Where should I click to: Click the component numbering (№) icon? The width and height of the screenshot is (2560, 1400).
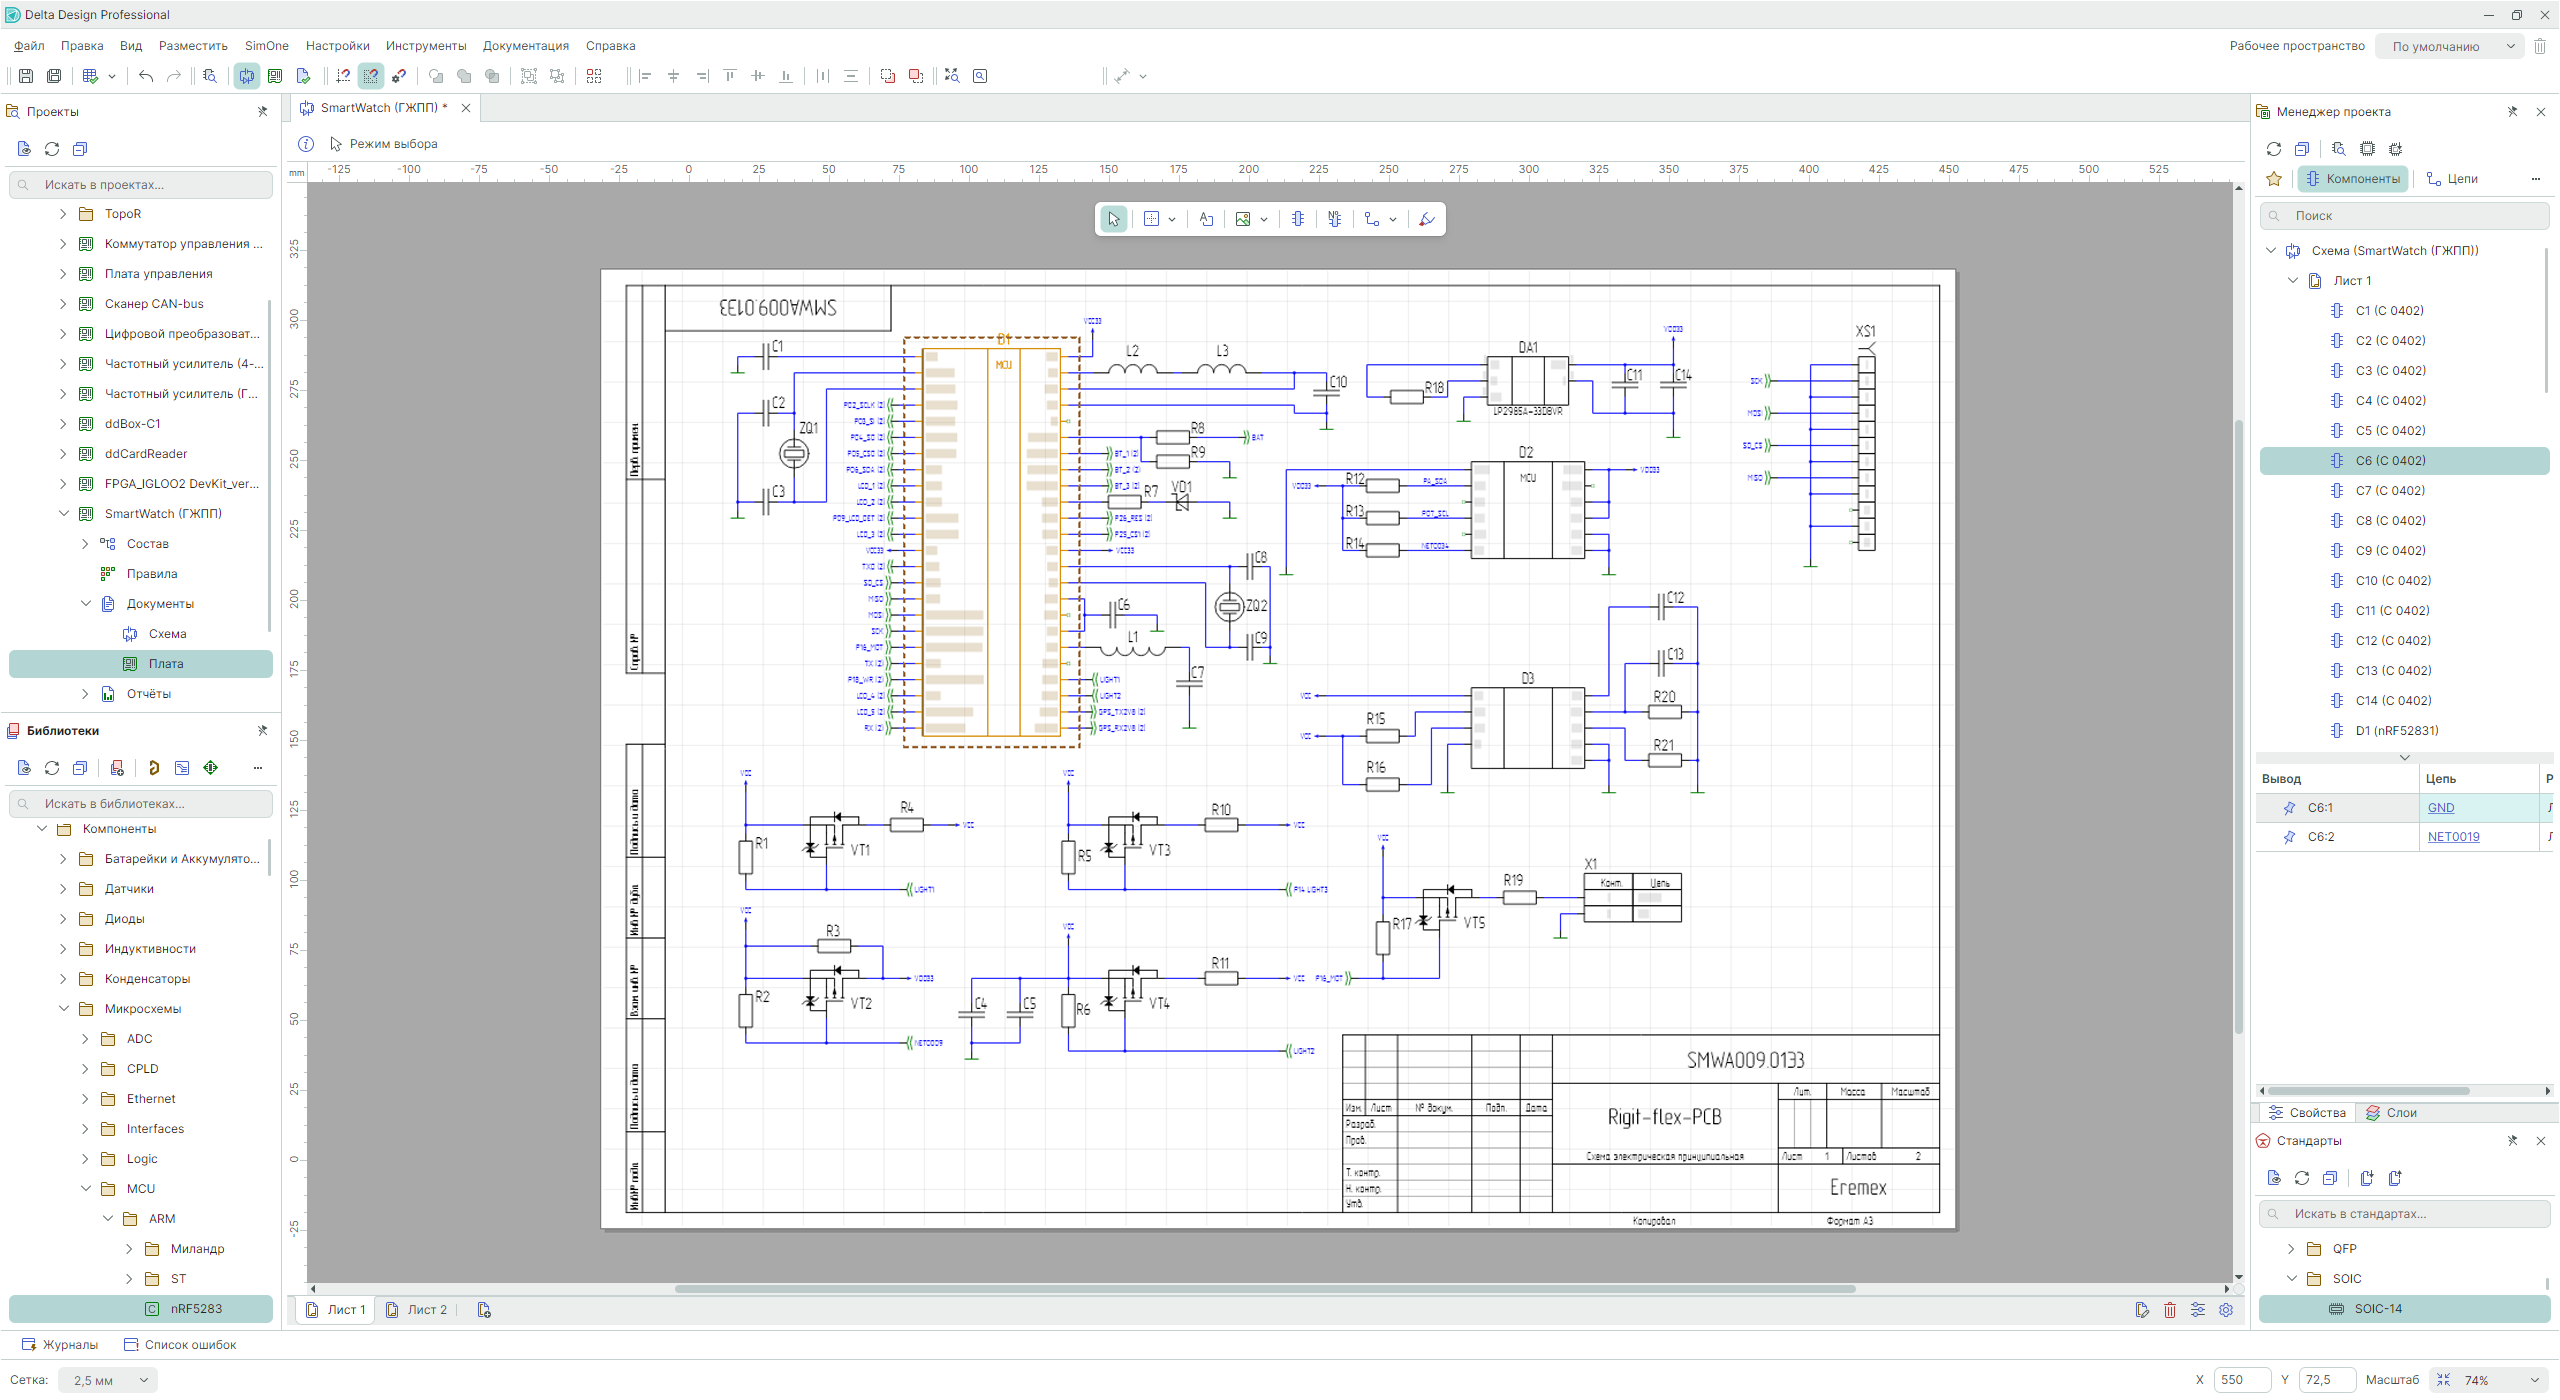point(1335,219)
